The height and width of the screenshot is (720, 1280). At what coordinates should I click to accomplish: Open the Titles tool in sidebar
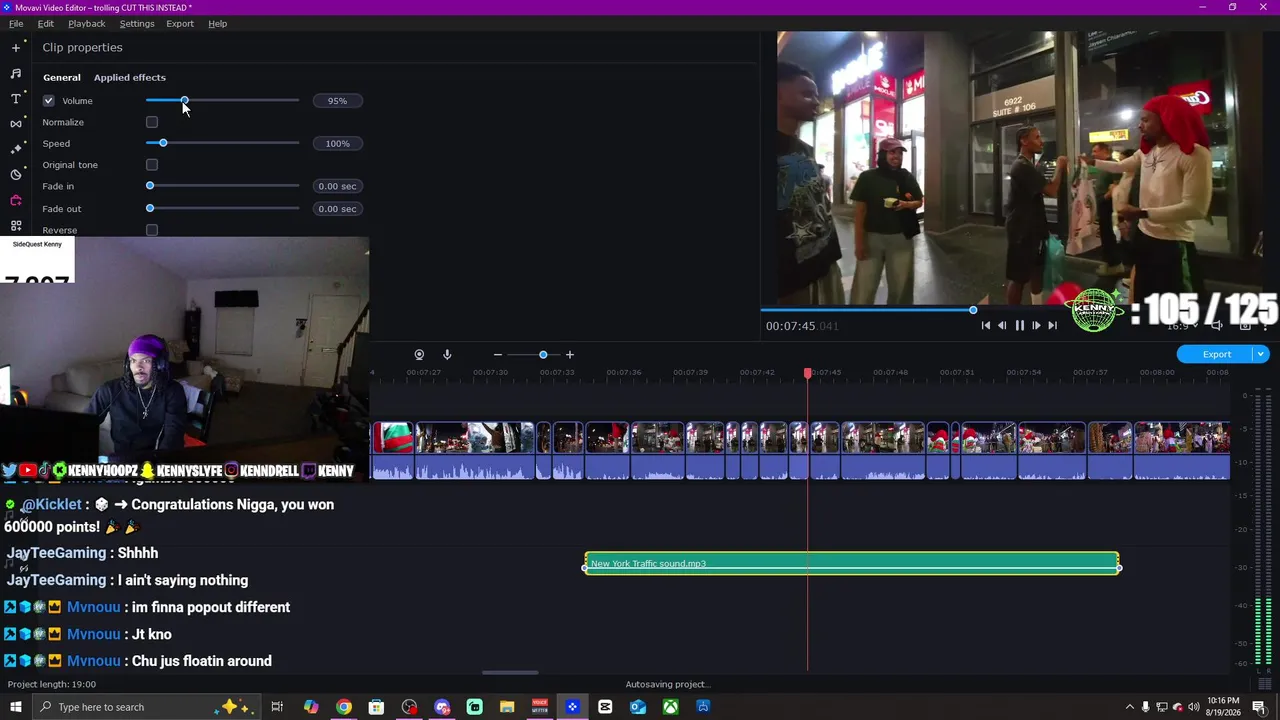(16, 98)
